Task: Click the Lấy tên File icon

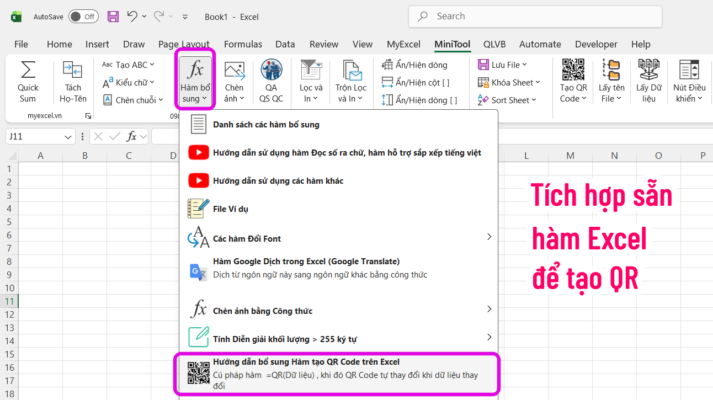Action: pyautogui.click(x=610, y=80)
